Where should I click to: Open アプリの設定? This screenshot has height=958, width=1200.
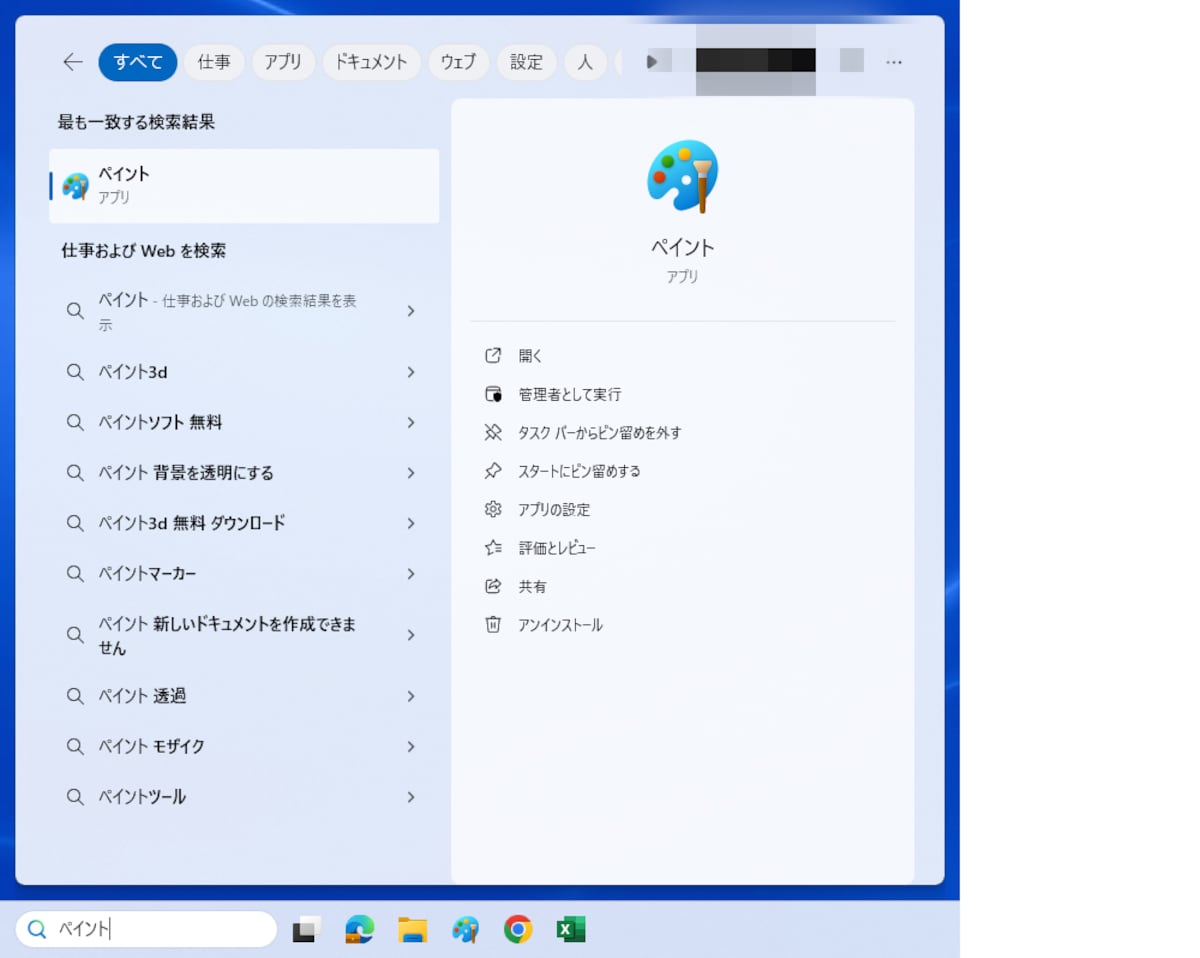[554, 510]
